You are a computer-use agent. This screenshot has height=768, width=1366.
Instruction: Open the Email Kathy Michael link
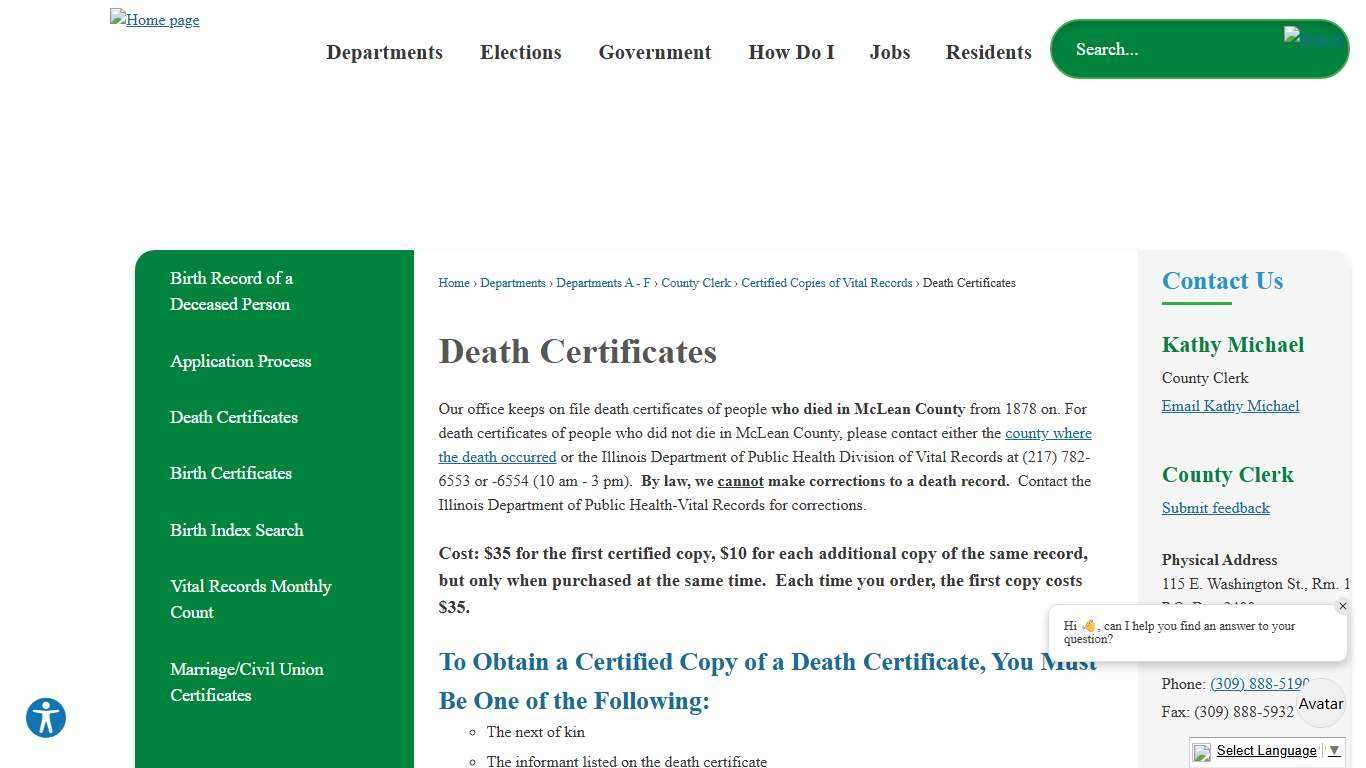pyautogui.click(x=1230, y=406)
